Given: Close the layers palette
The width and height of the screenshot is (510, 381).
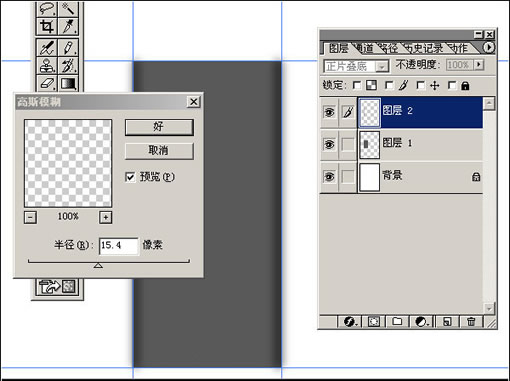Looking at the screenshot, I should click(489, 34).
